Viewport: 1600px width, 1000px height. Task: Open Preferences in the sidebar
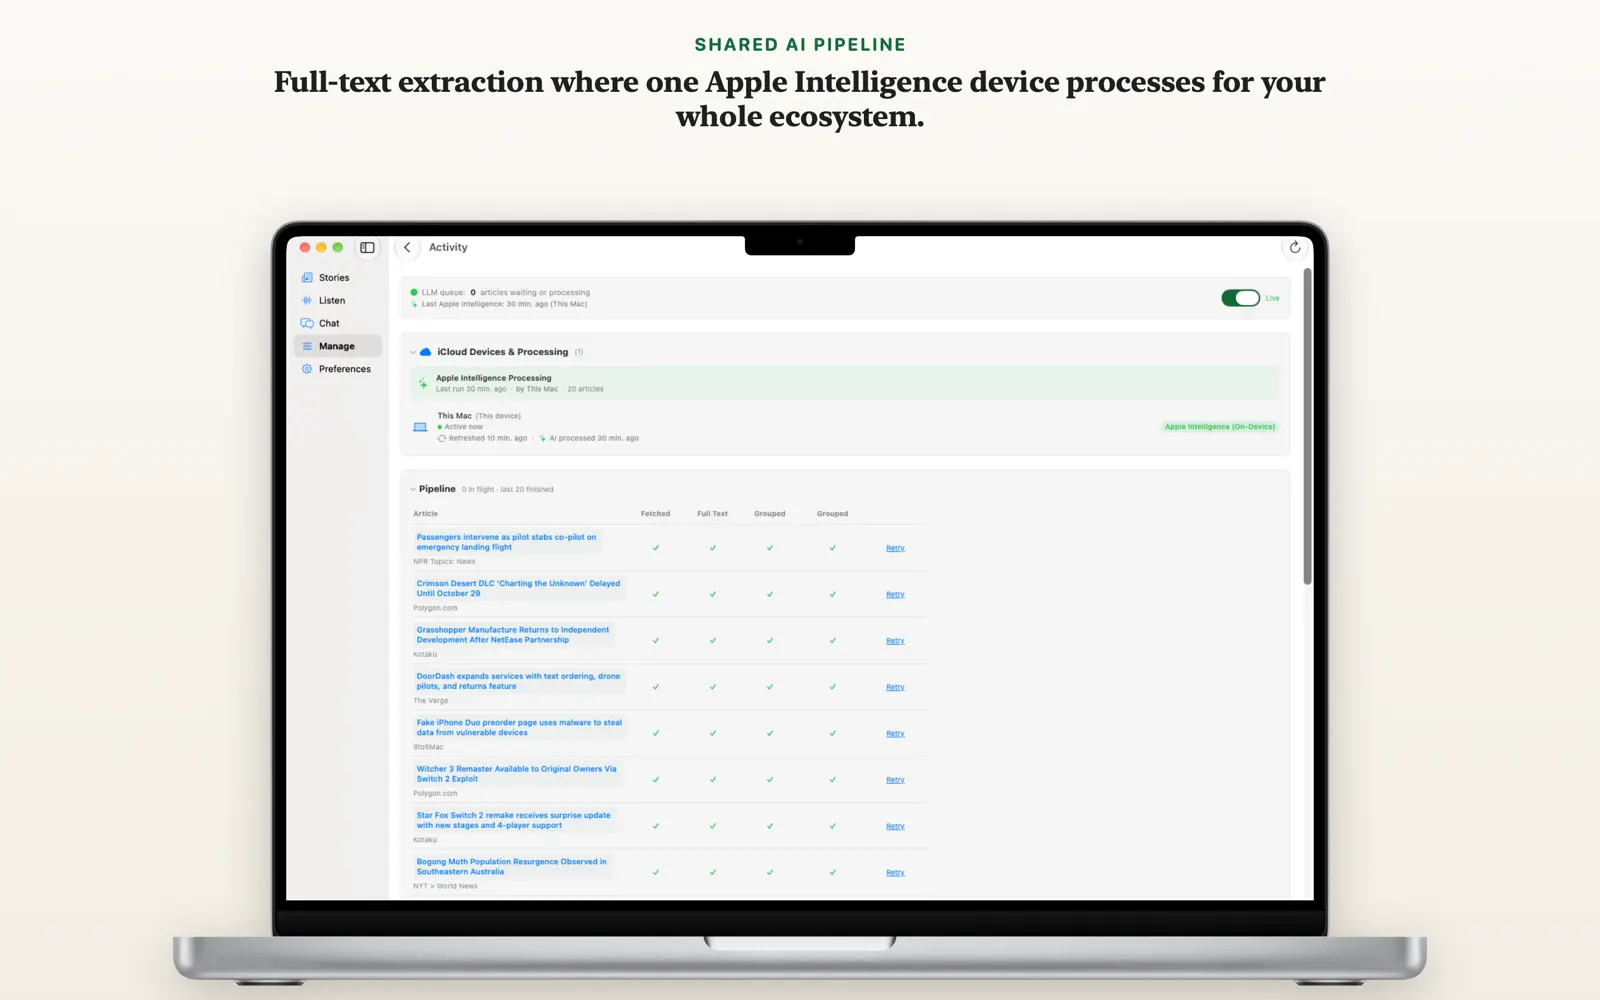pos(338,369)
